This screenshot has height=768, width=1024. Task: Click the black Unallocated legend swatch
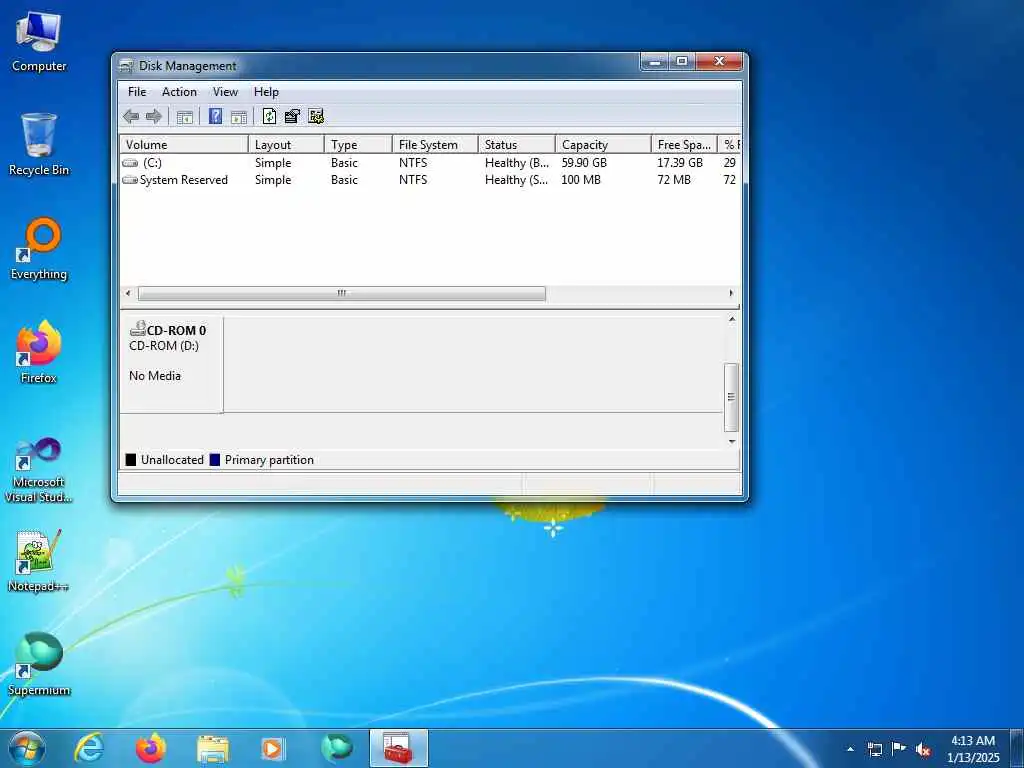coord(131,460)
